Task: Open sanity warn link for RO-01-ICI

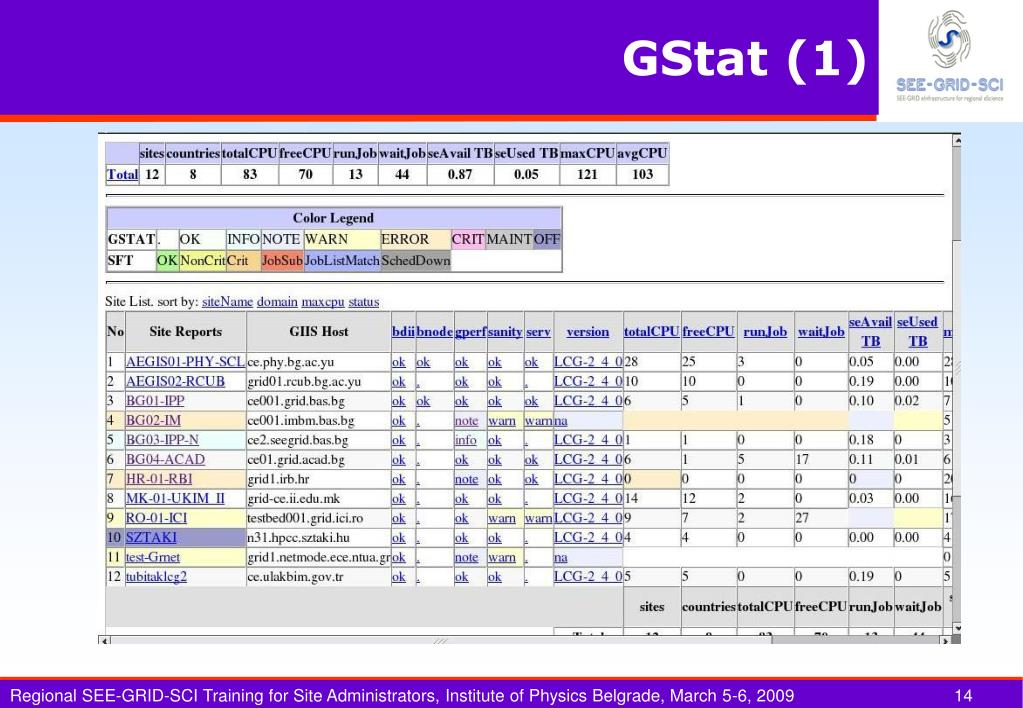Action: coord(502,519)
